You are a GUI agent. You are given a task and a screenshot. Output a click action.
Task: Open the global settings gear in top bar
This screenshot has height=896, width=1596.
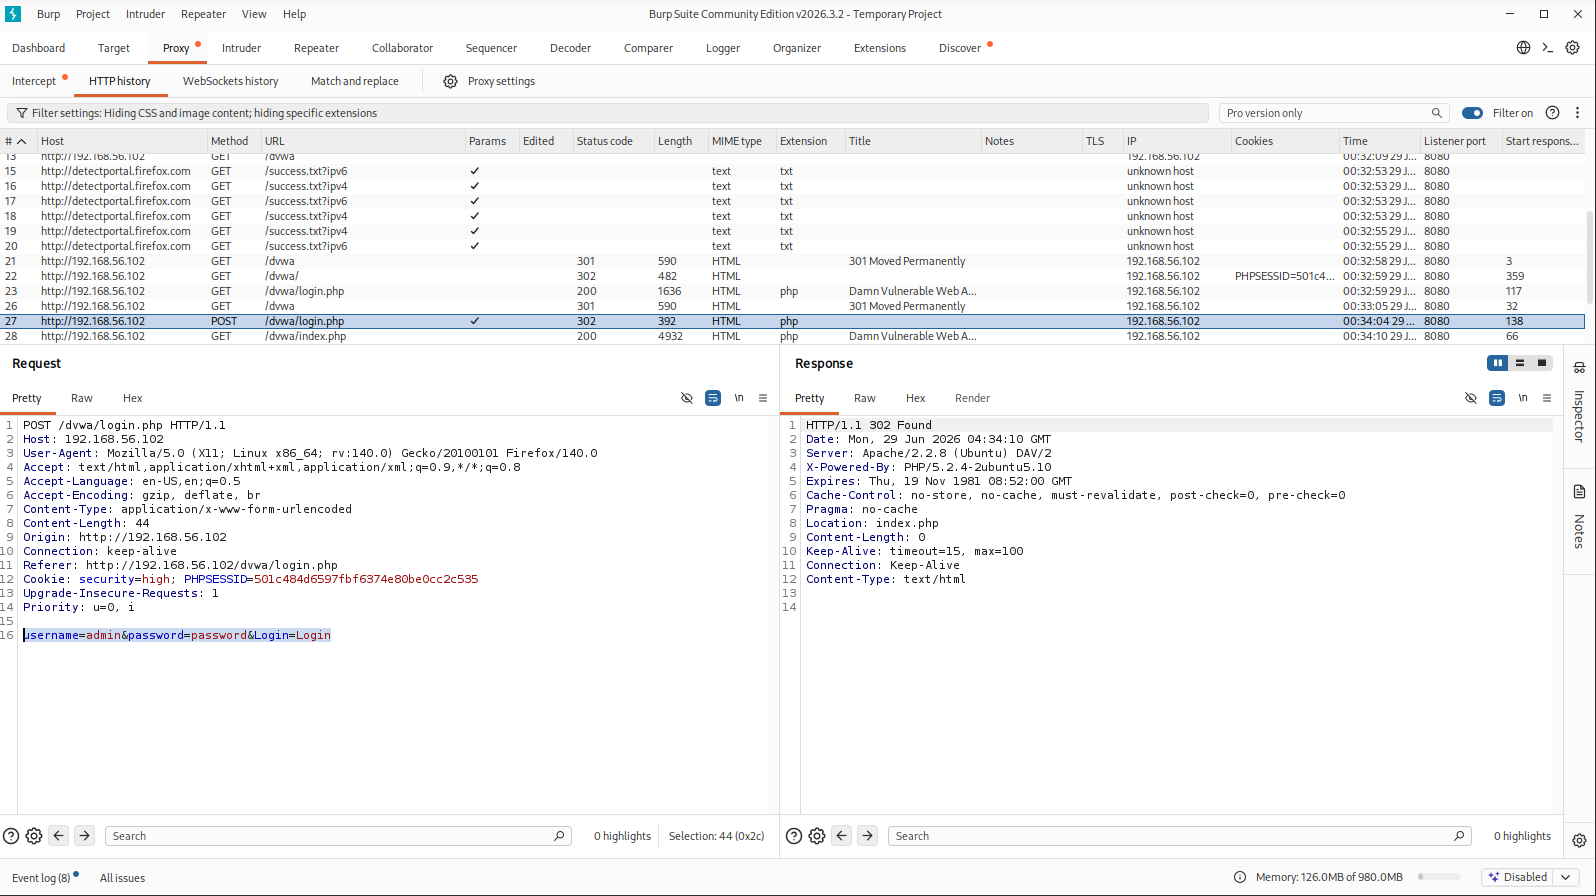pos(1572,48)
